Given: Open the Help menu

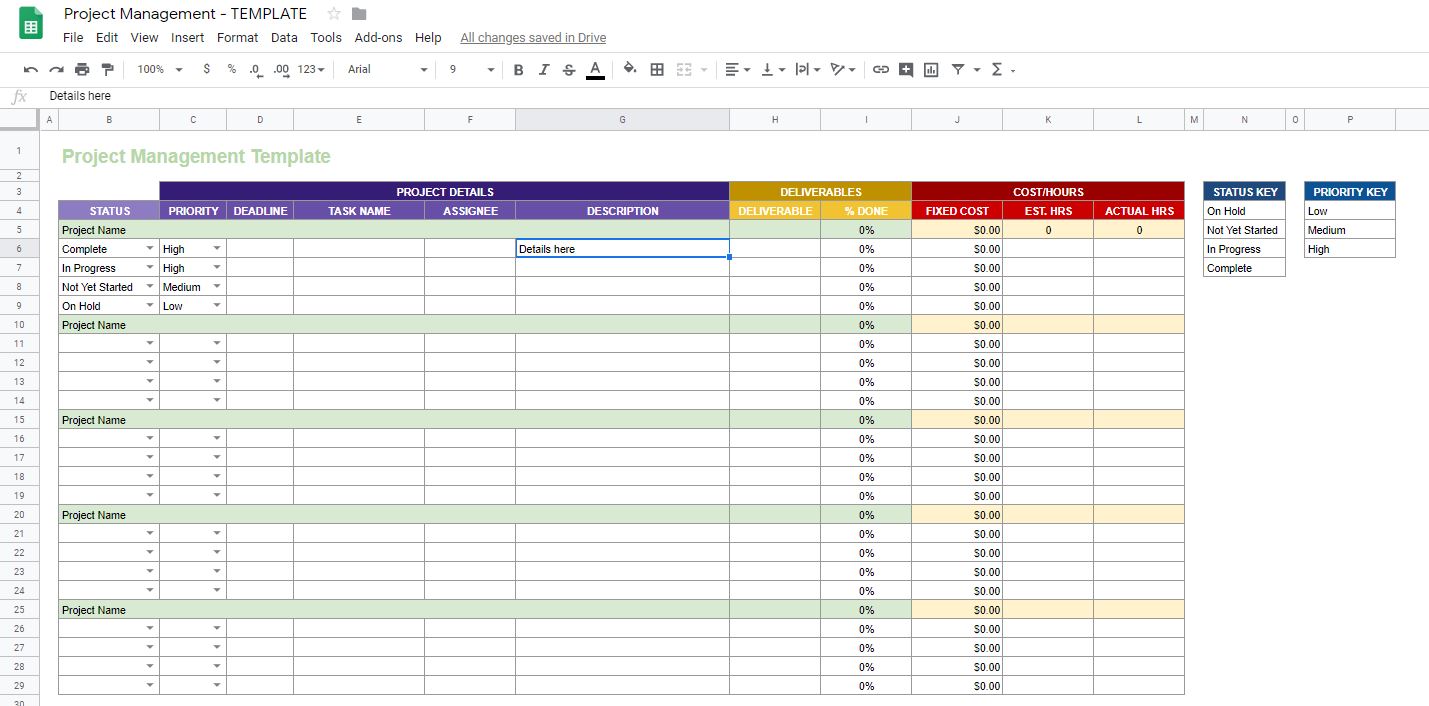Looking at the screenshot, I should [x=428, y=38].
